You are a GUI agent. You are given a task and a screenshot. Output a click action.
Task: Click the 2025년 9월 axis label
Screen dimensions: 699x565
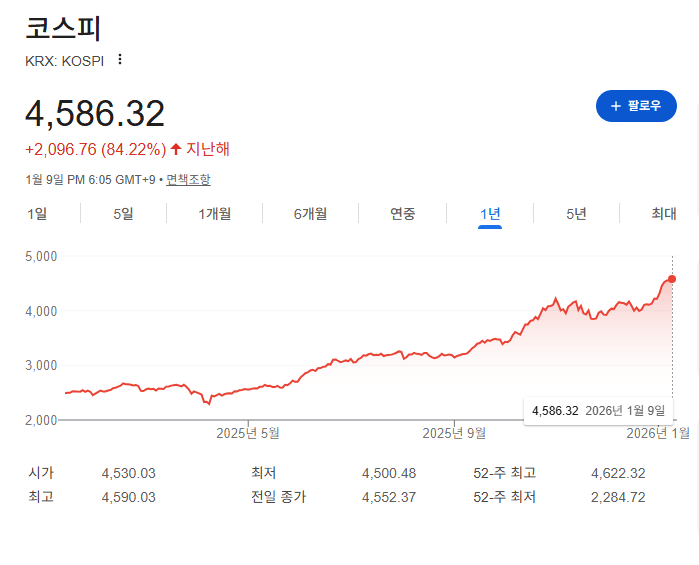coord(454,433)
